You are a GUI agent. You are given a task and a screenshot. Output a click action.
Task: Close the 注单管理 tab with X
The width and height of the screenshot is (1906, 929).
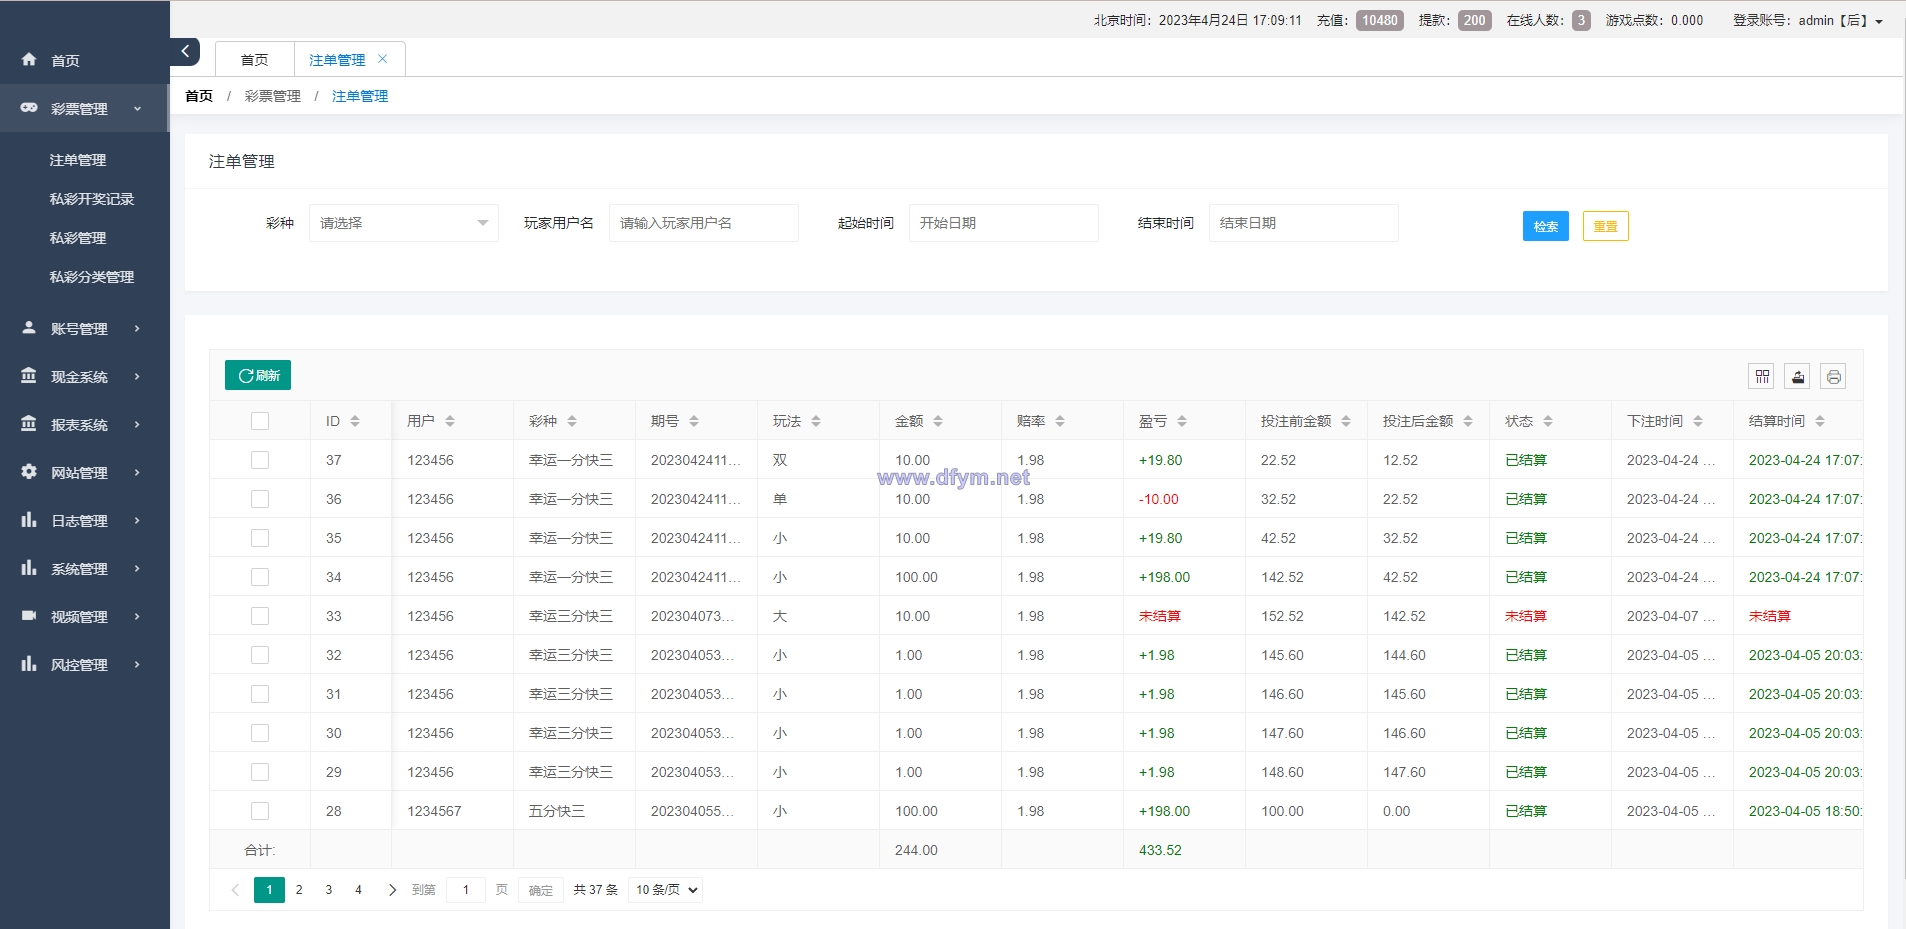click(382, 59)
